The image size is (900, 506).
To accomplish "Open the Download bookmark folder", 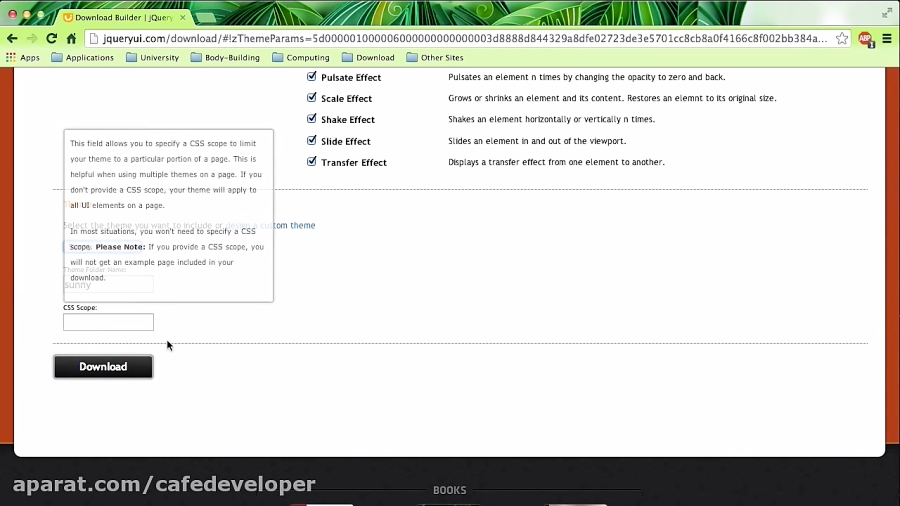I will click(368, 57).
